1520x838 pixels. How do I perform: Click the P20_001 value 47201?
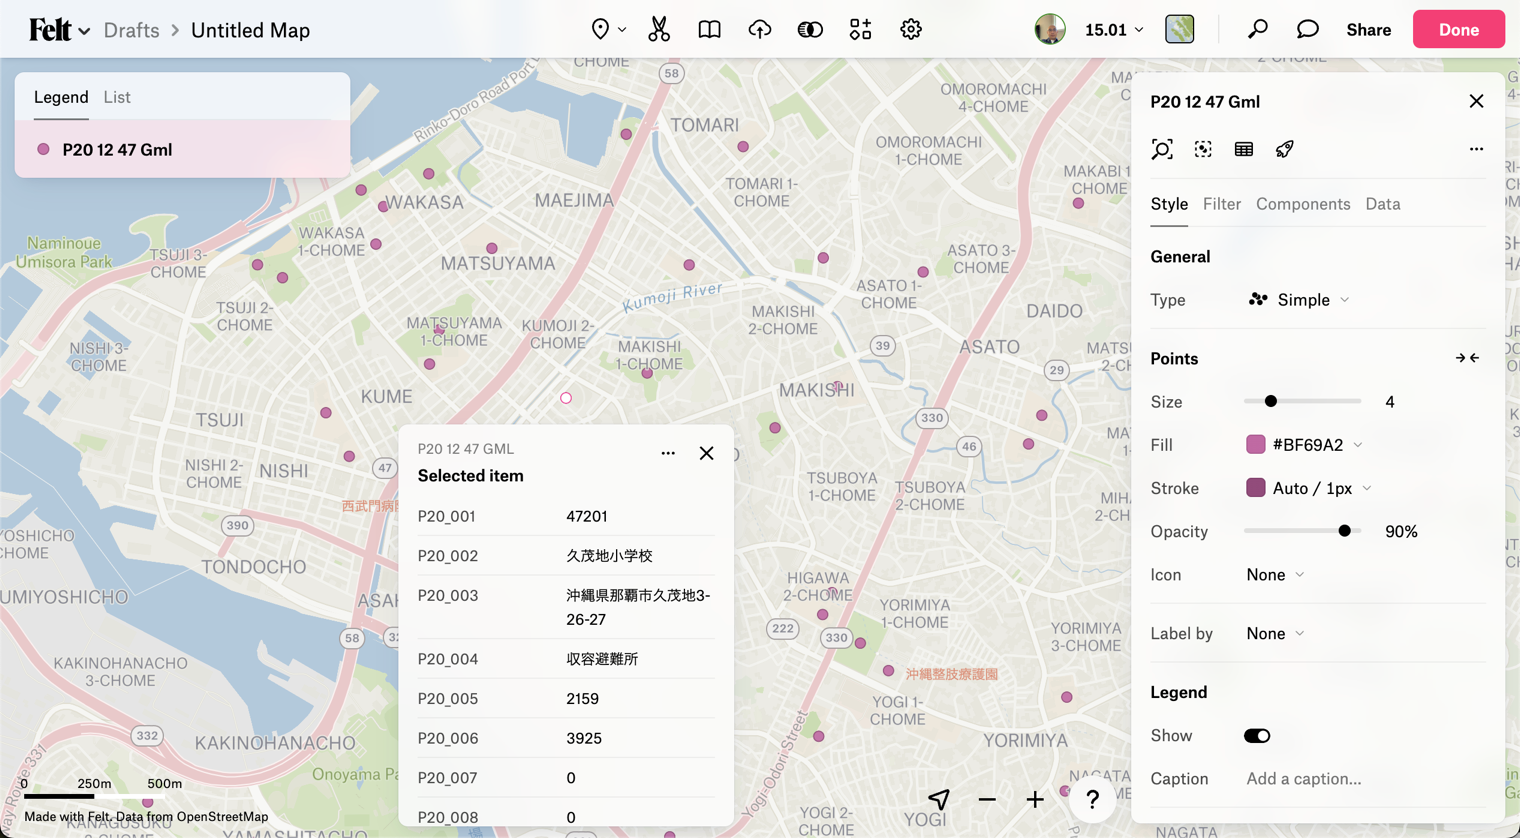(x=587, y=516)
